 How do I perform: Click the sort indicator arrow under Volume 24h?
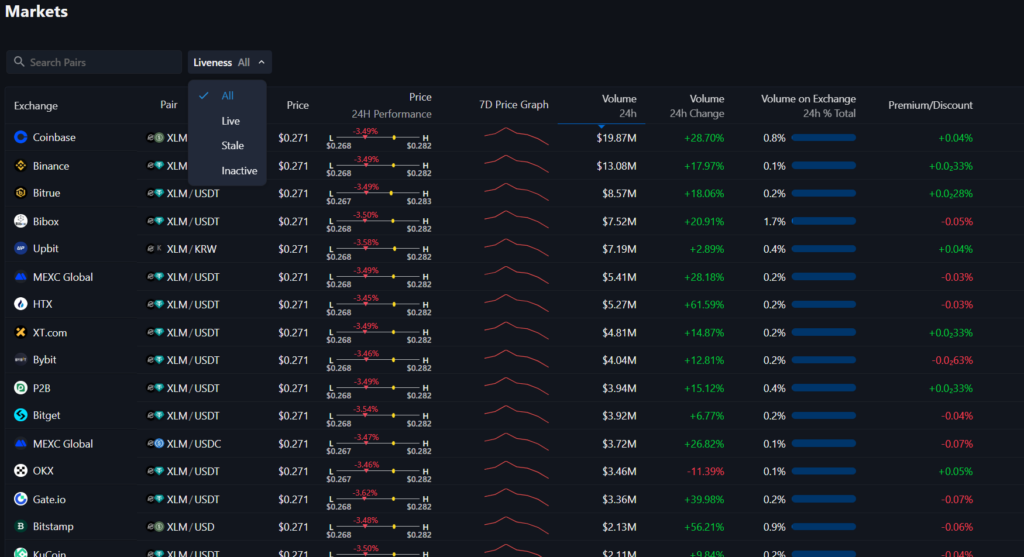pyautogui.click(x=601, y=125)
